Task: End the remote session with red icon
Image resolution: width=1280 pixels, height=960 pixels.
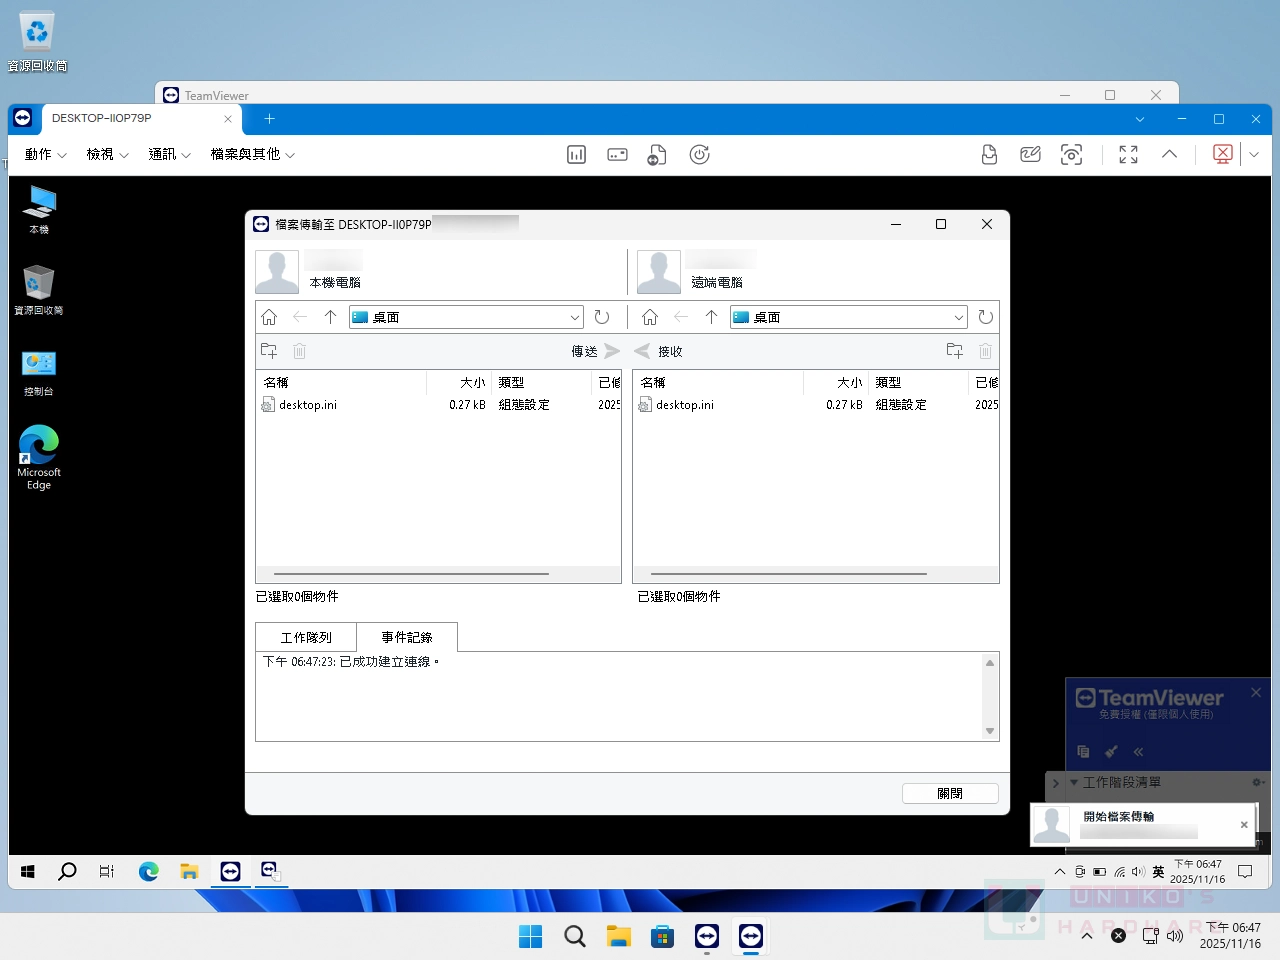Action: point(1222,155)
